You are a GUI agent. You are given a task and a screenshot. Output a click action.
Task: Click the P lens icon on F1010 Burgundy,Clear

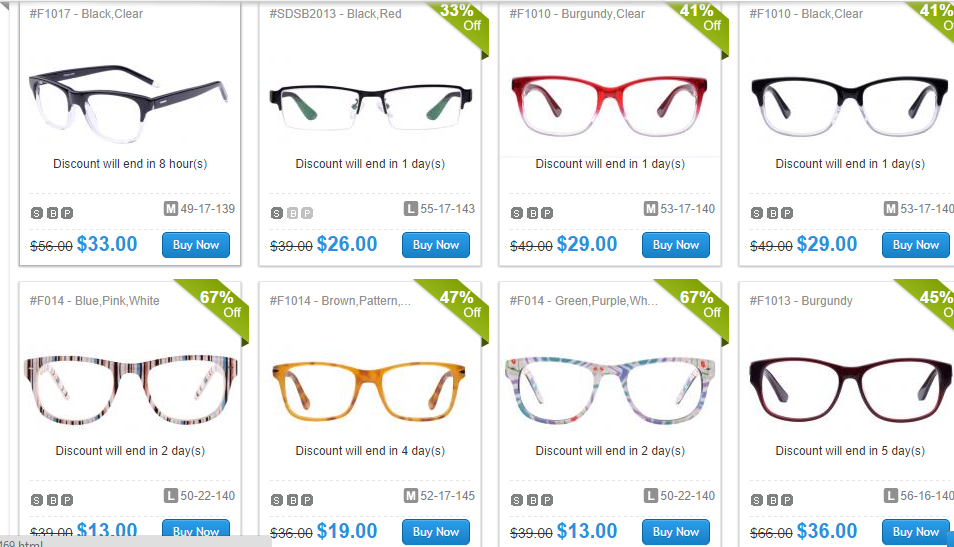547,214
